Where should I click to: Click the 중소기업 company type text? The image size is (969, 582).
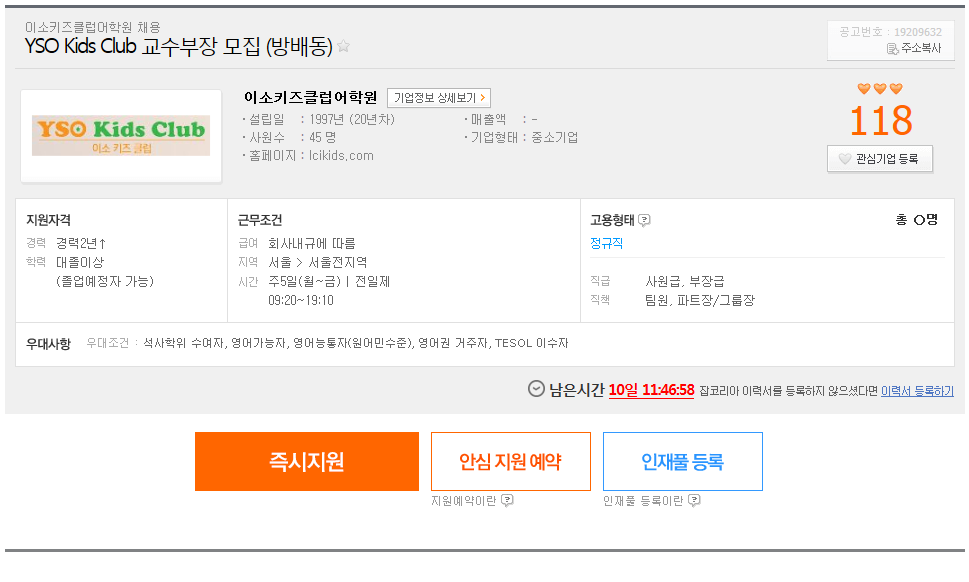click(555, 137)
